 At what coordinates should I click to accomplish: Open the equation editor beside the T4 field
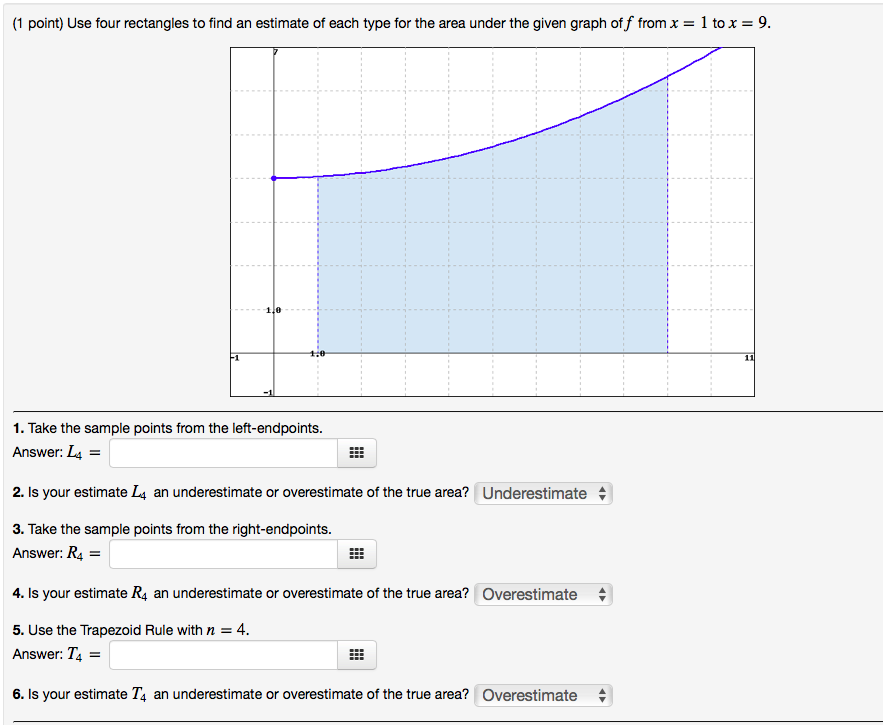pos(356,655)
